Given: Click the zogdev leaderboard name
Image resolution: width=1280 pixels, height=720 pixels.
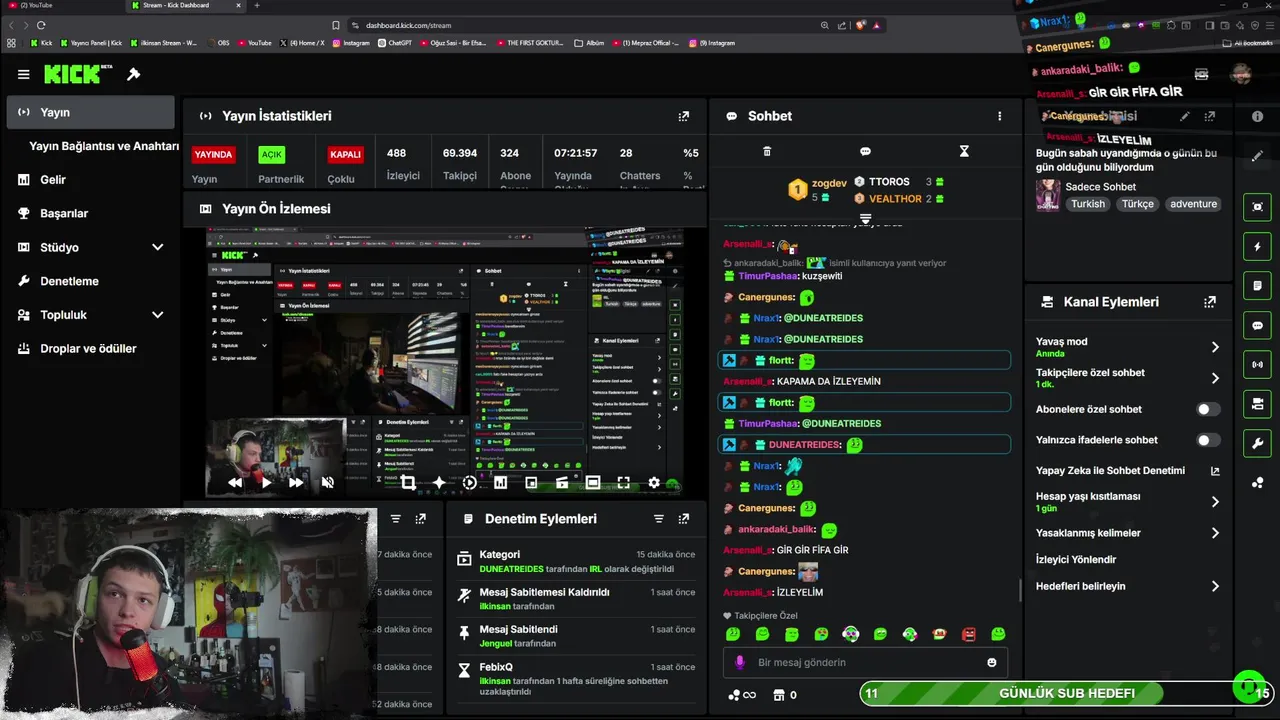Looking at the screenshot, I should click(829, 183).
